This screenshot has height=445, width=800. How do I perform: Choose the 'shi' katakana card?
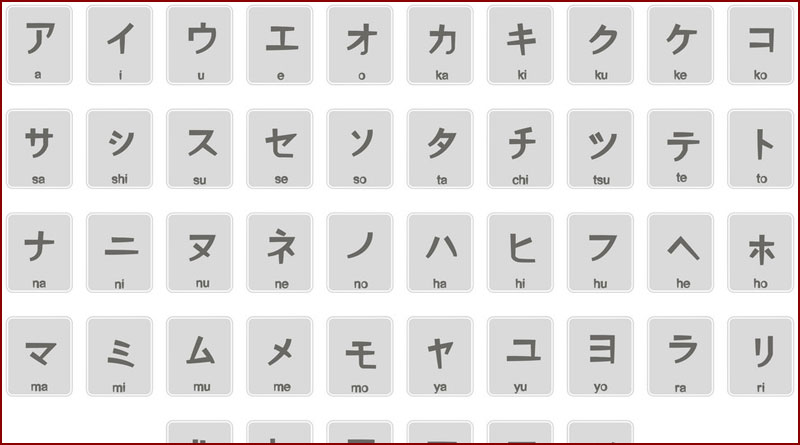point(119,149)
